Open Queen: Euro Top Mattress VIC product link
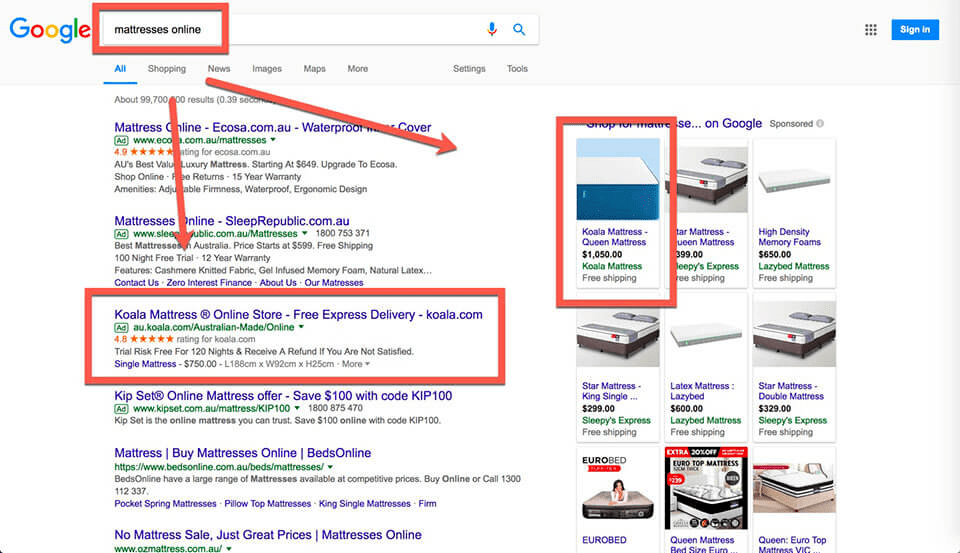This screenshot has height=553, width=960. 792,545
